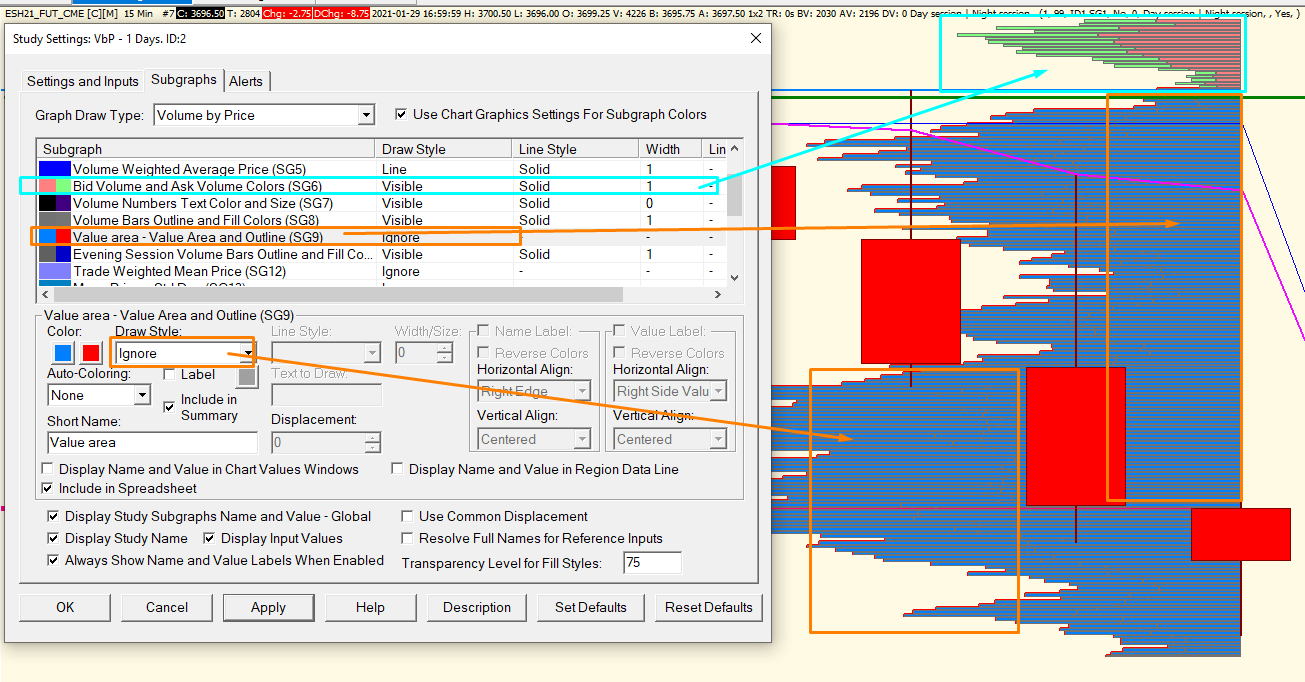
Task: Open Name Label Vertical Align Centered dropdown
Action: 534,439
